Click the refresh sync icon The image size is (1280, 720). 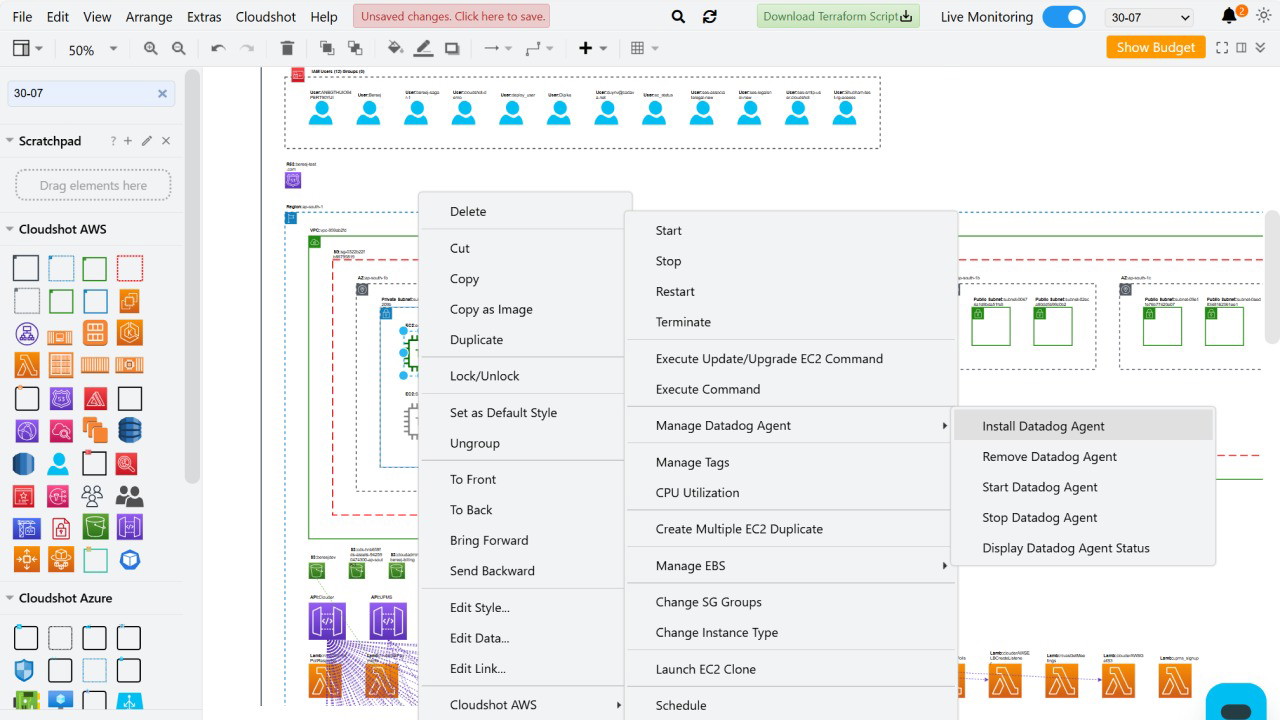pyautogui.click(x=710, y=17)
